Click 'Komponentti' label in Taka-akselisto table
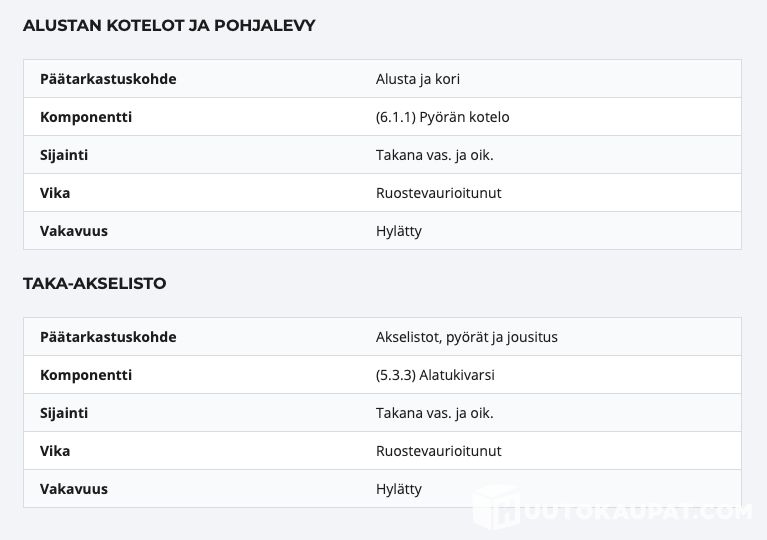The height and width of the screenshot is (540, 767). [x=86, y=375]
